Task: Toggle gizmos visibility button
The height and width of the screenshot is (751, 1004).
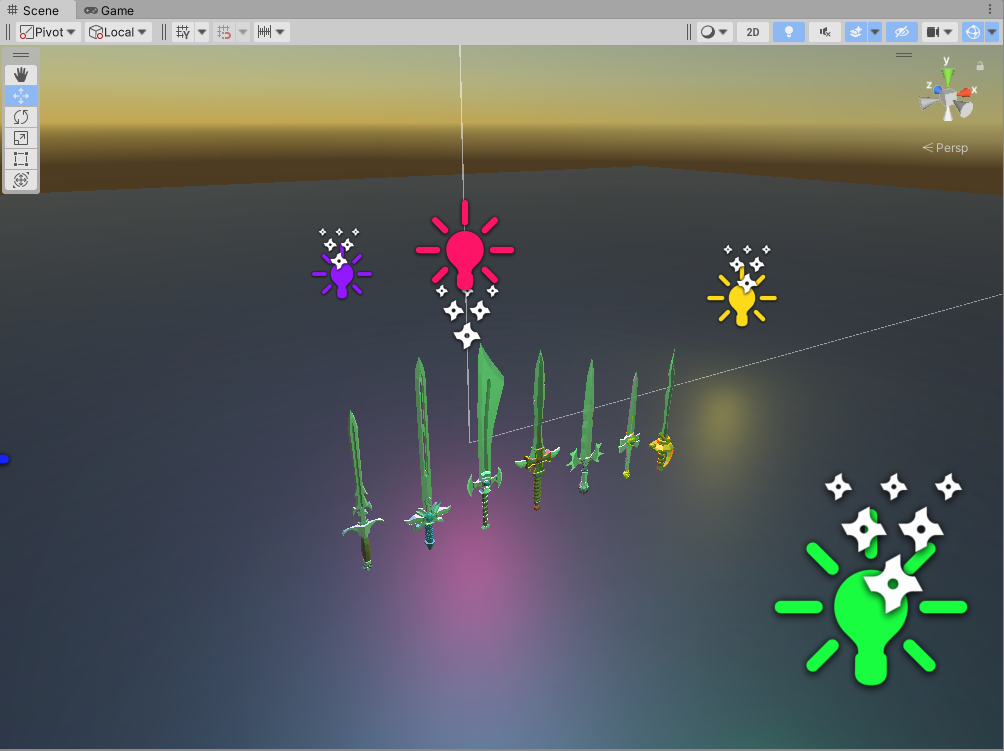Action: 973,32
